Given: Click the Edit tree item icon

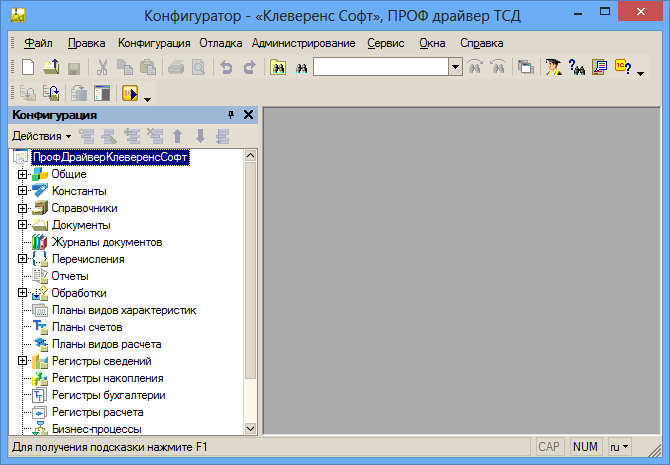Looking at the screenshot, I should click(109, 136).
